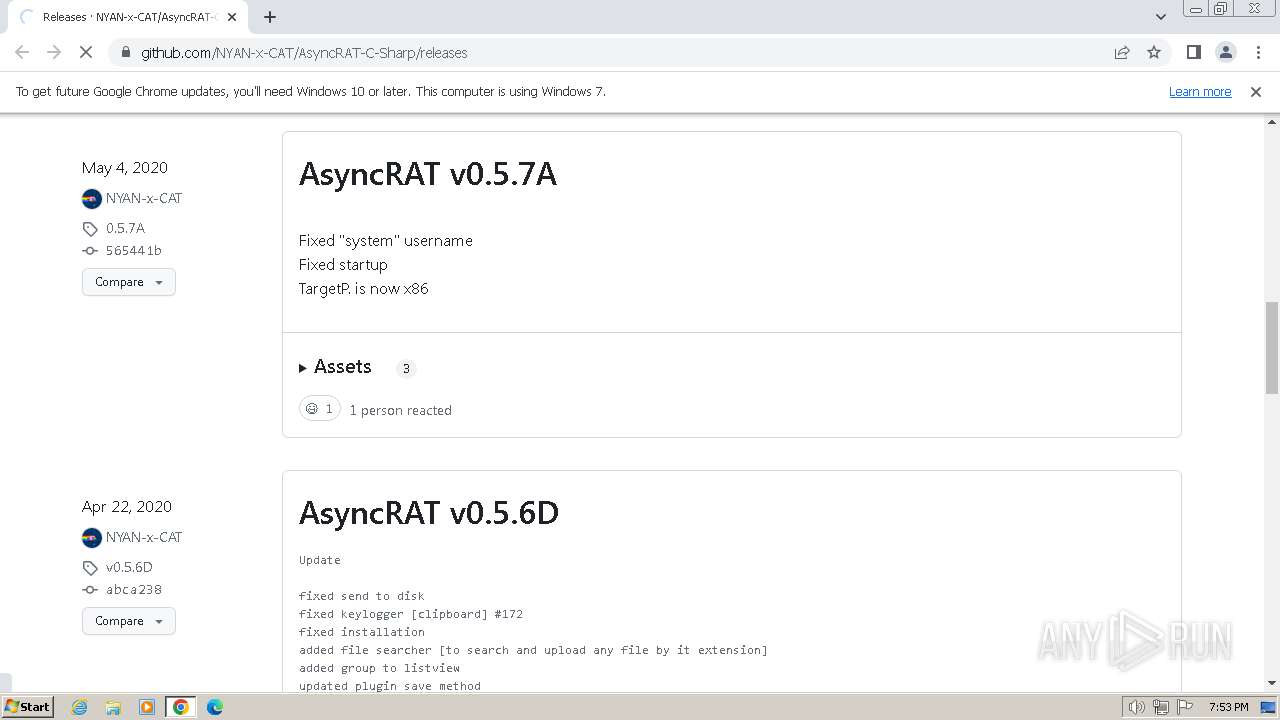Open Windows Explorer from taskbar

(x=113, y=707)
